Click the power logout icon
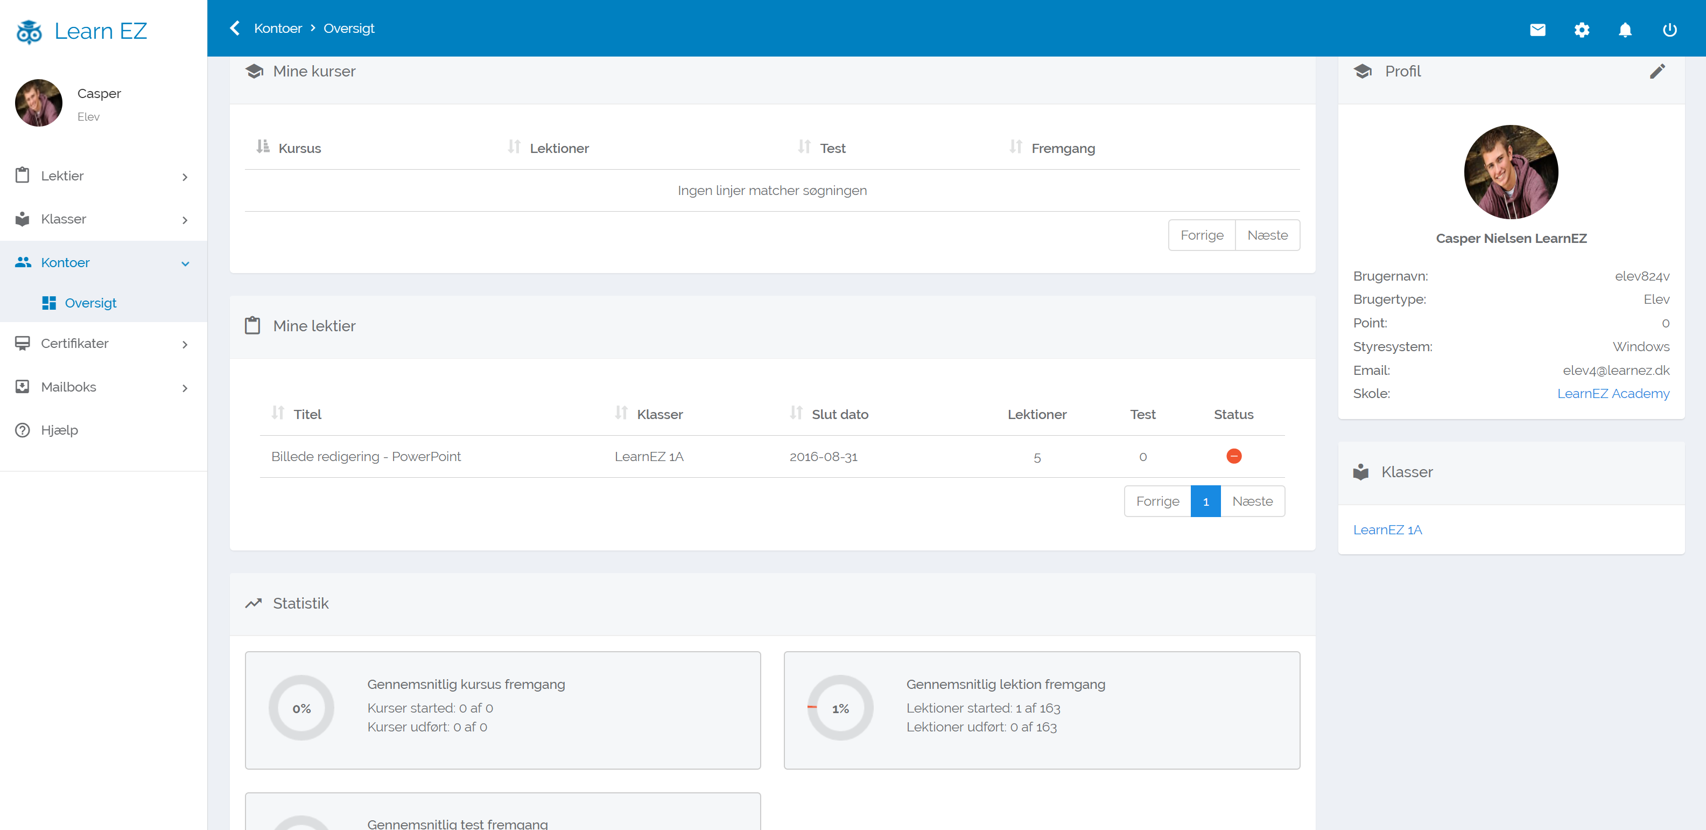 click(1669, 30)
